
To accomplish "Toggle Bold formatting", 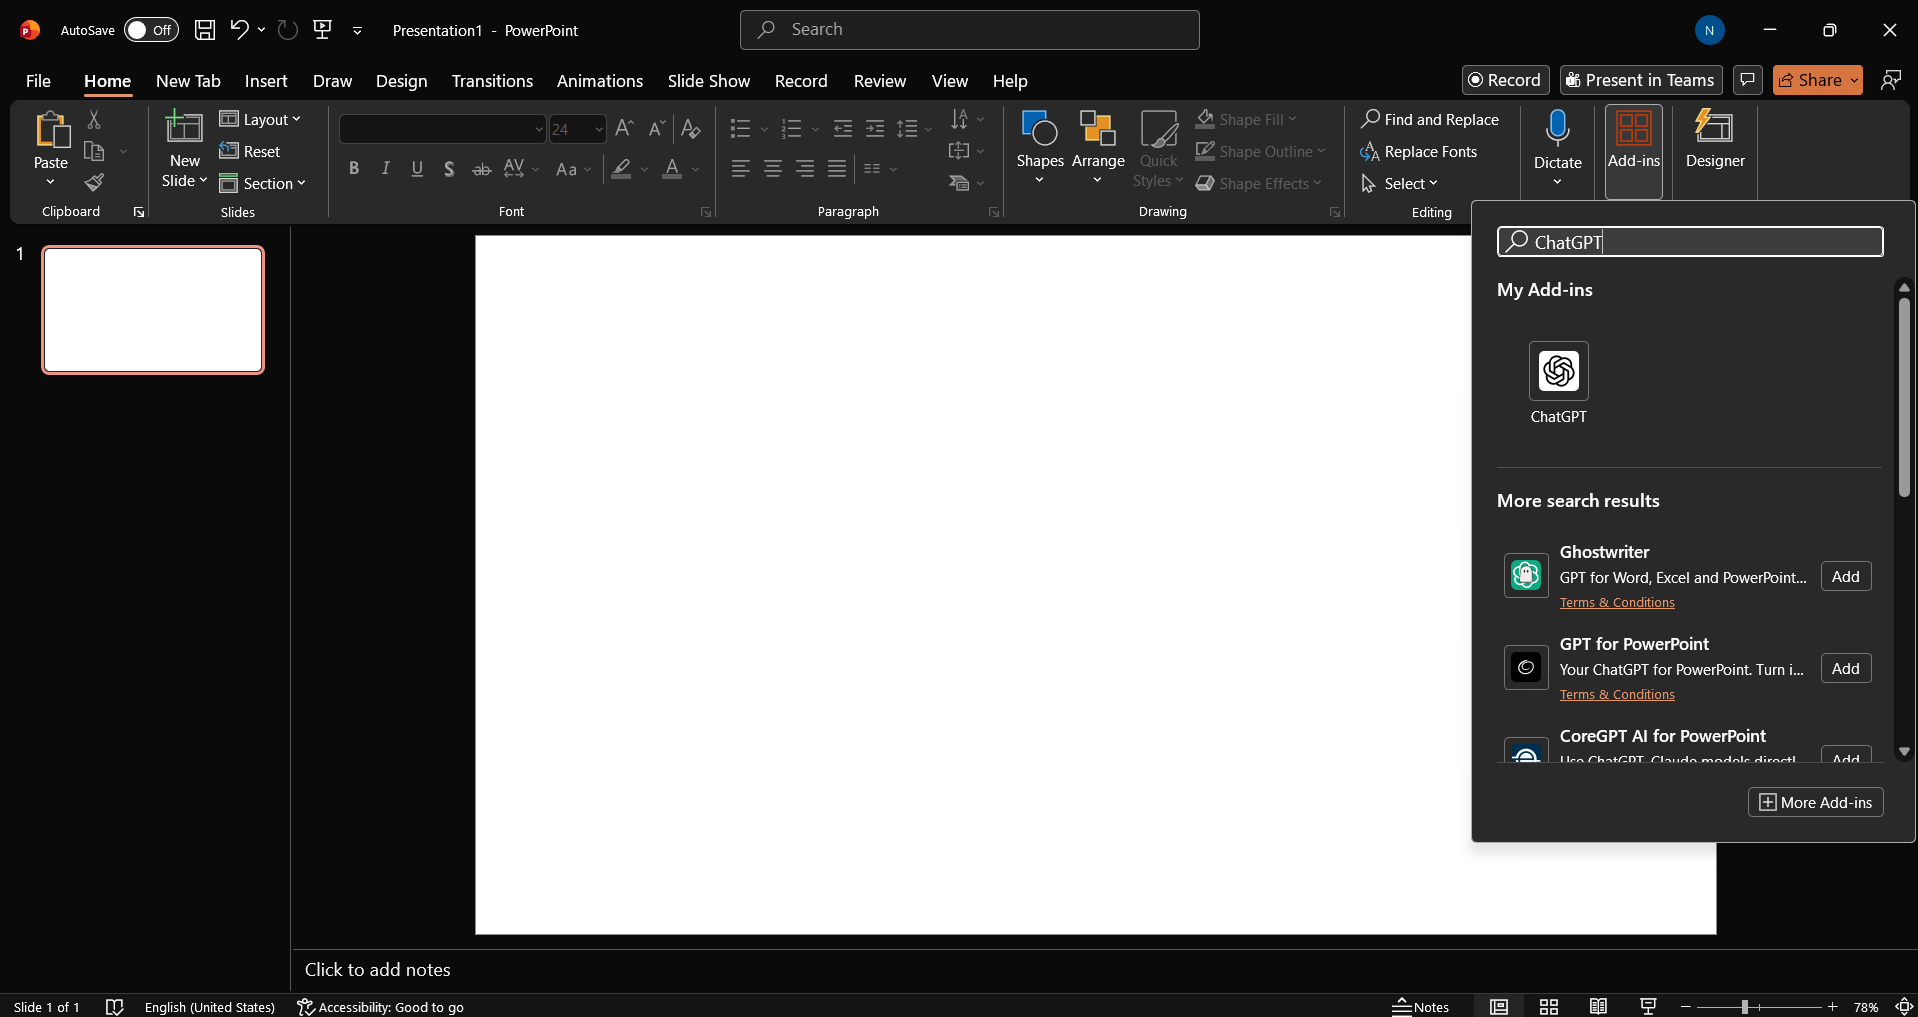I will (353, 169).
